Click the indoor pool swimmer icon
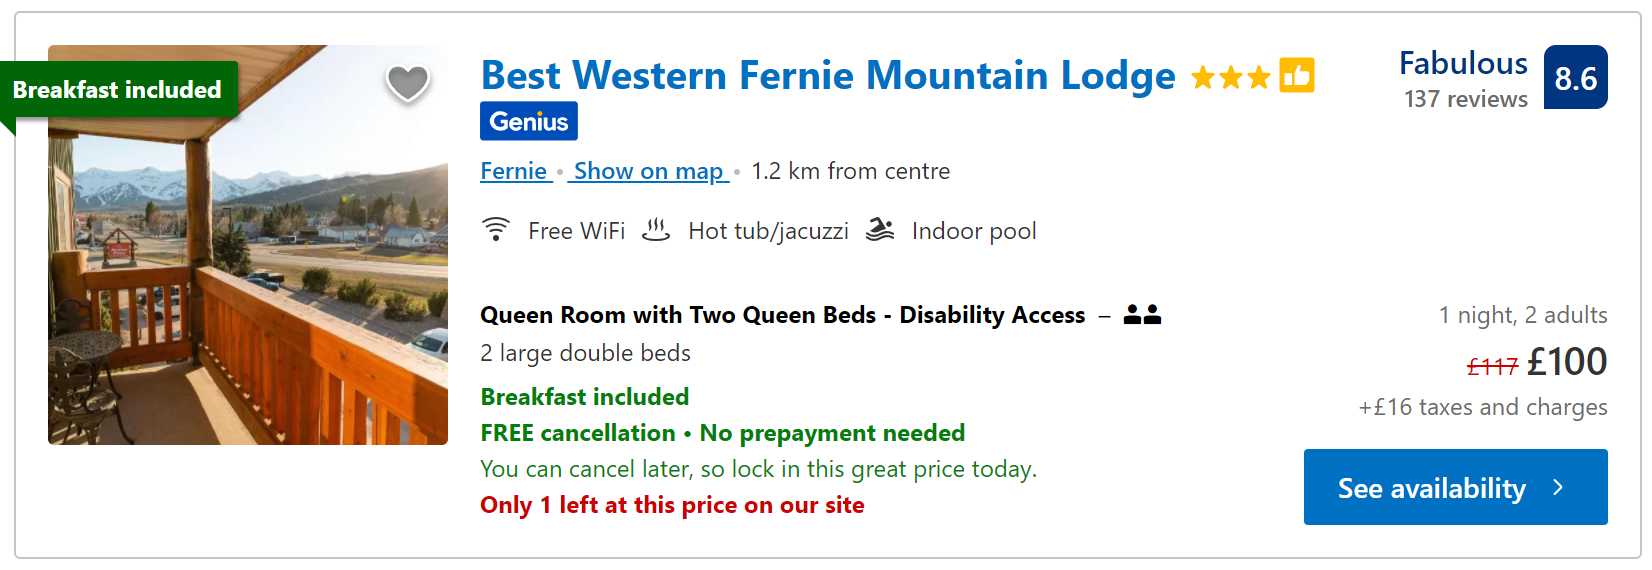 tap(880, 230)
